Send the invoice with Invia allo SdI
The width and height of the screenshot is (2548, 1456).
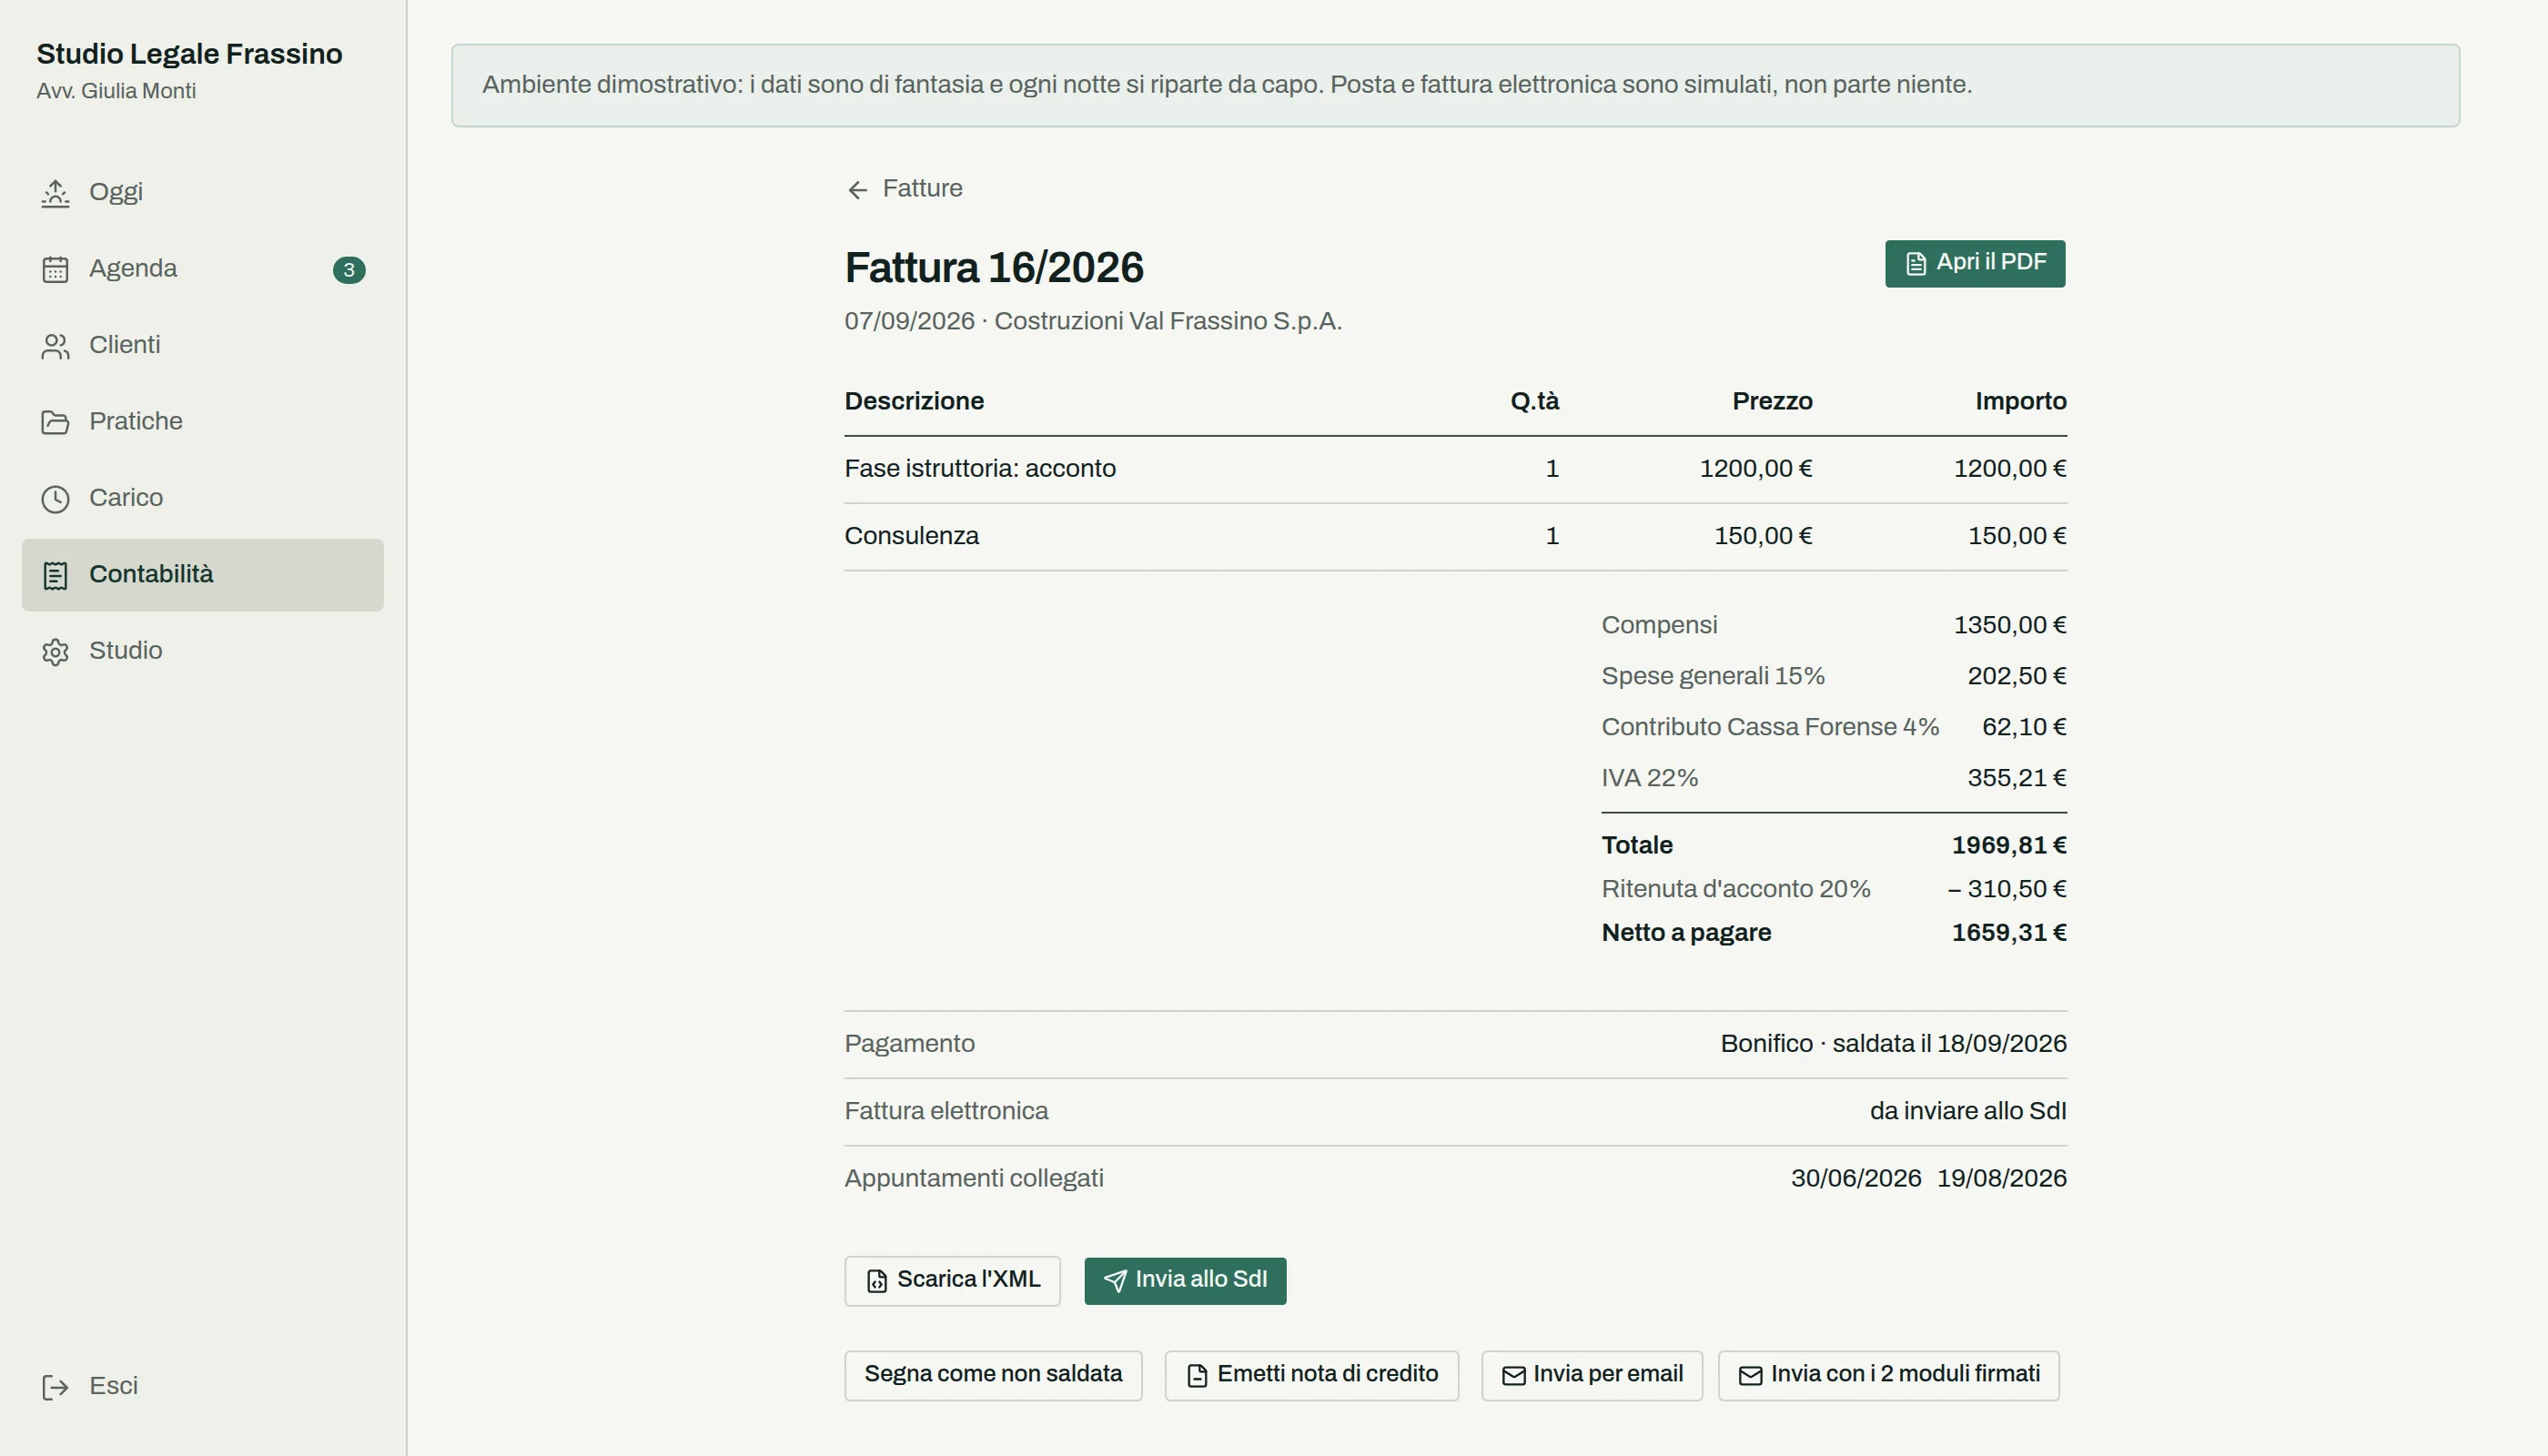click(1185, 1280)
